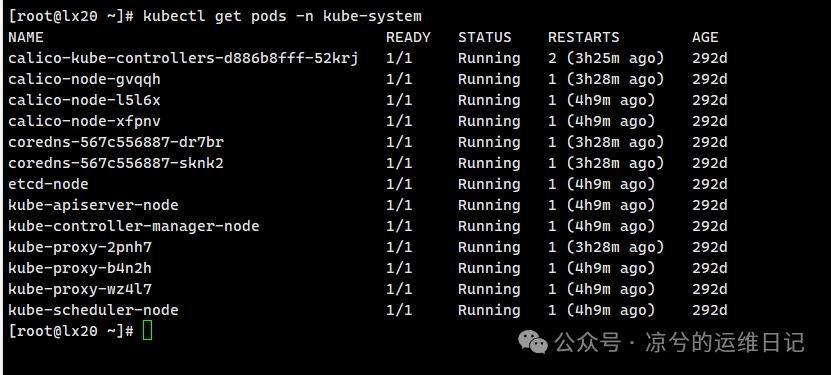The image size is (831, 375).
Task: Click the coredns-567c556887-dr7br pod name
Action: [116, 142]
